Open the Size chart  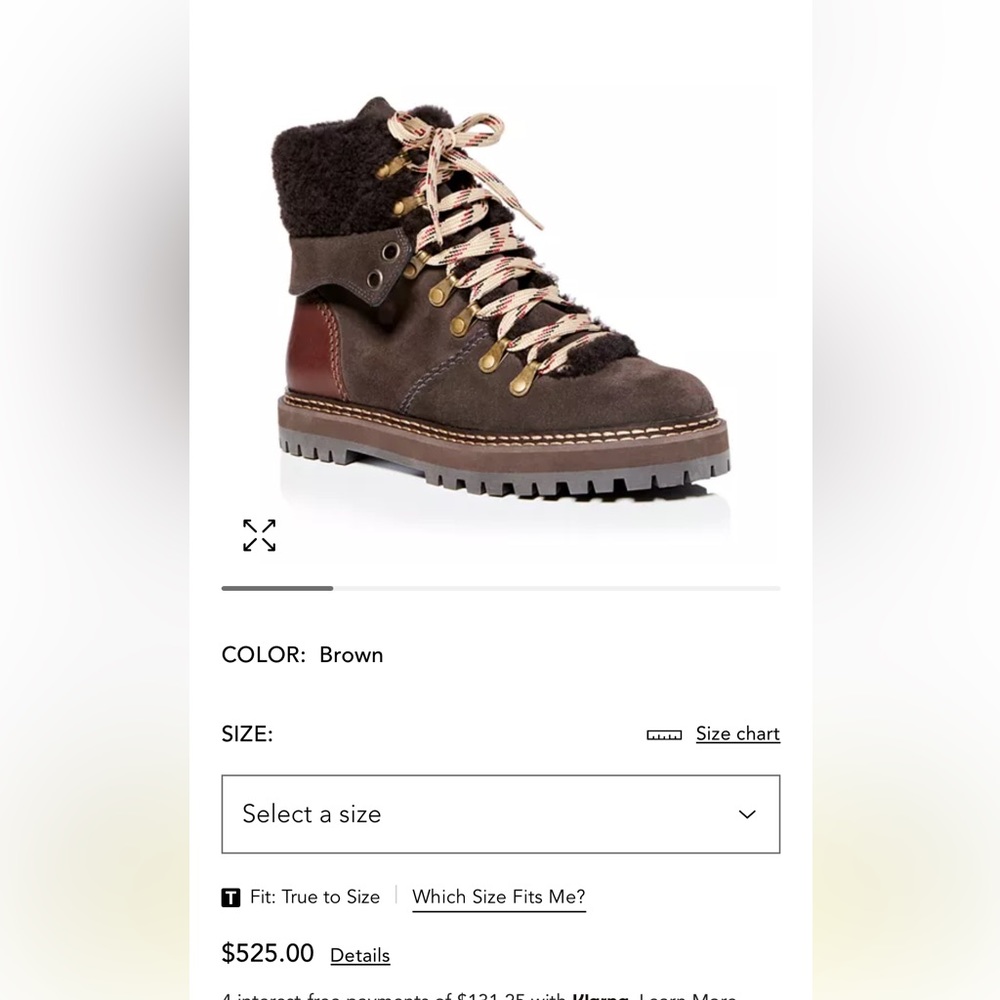[x=737, y=733]
